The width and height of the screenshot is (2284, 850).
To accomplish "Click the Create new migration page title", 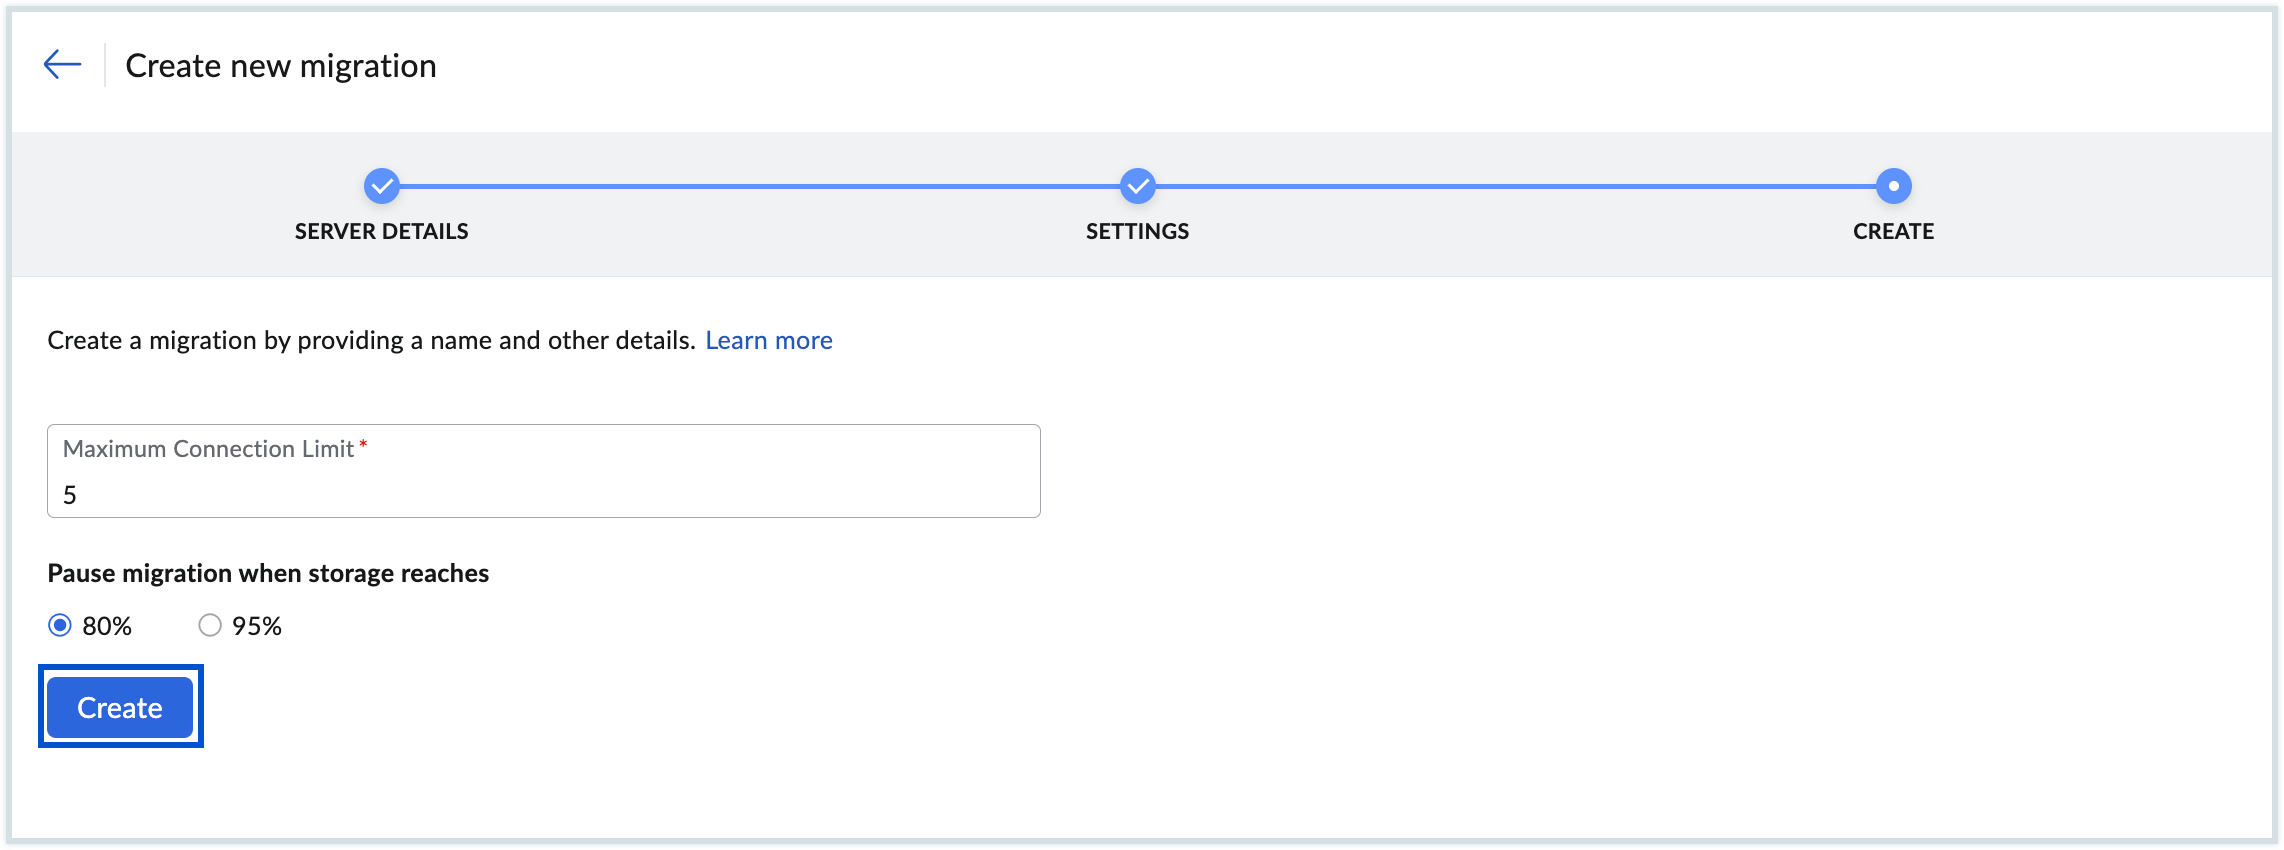I will pos(281,66).
